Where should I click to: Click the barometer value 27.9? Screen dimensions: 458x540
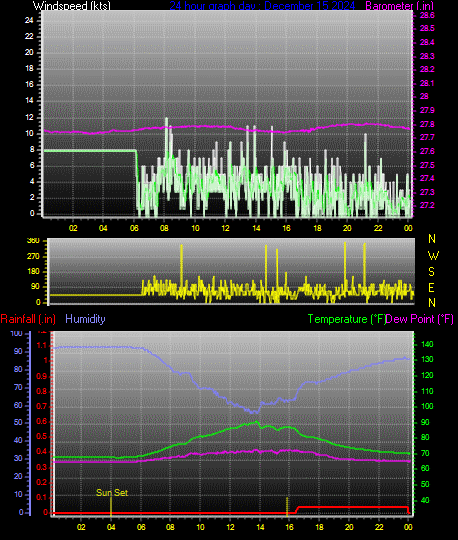pyautogui.click(x=427, y=110)
